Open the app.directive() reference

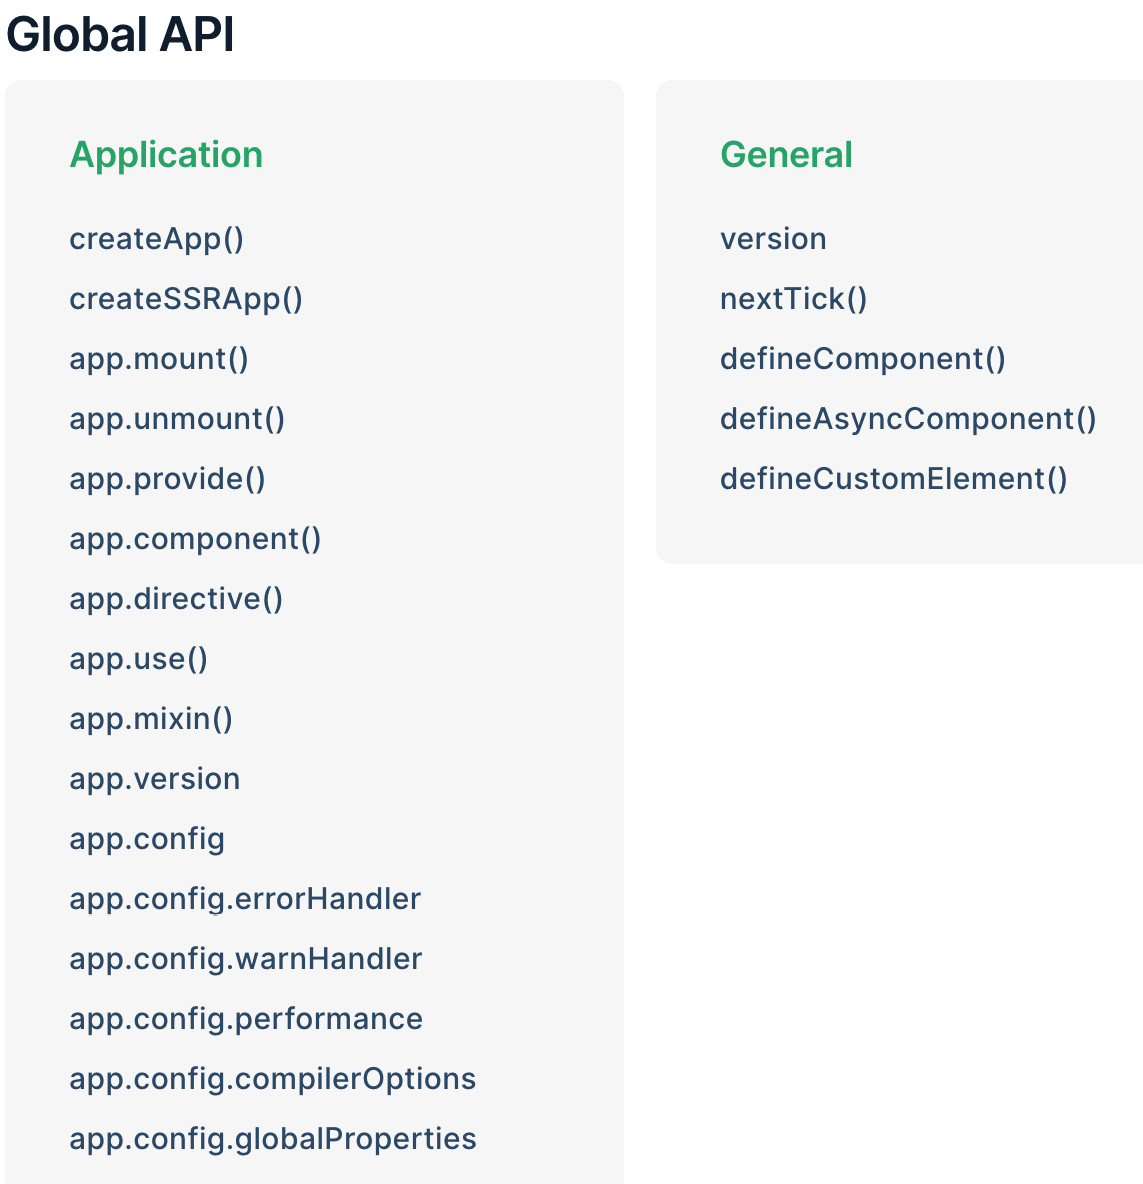coord(175,600)
